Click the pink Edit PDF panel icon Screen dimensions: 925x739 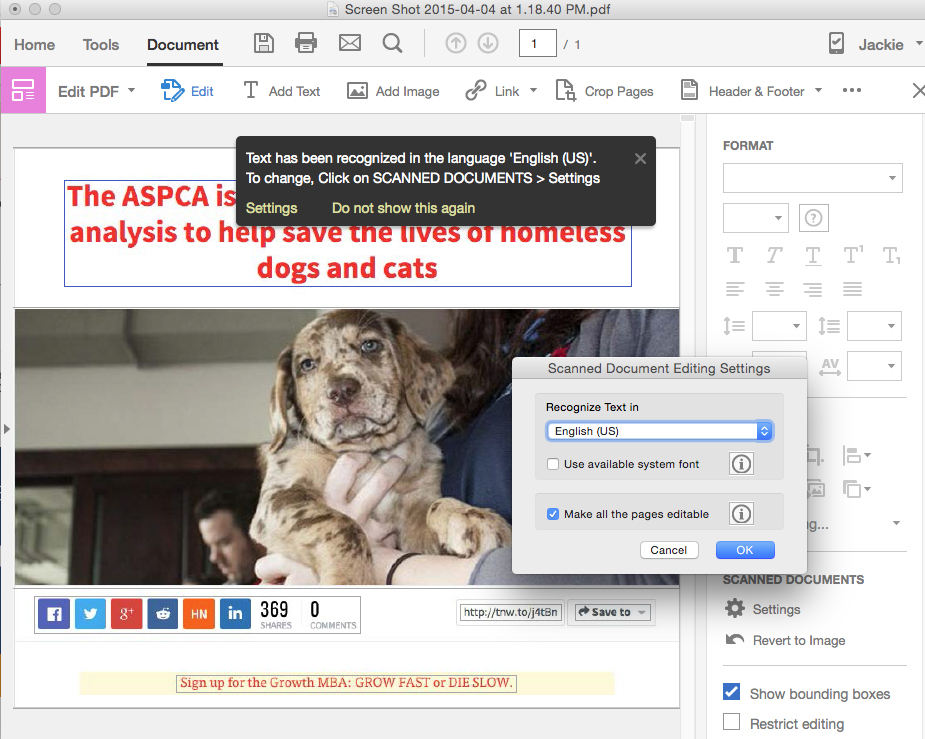[23, 90]
